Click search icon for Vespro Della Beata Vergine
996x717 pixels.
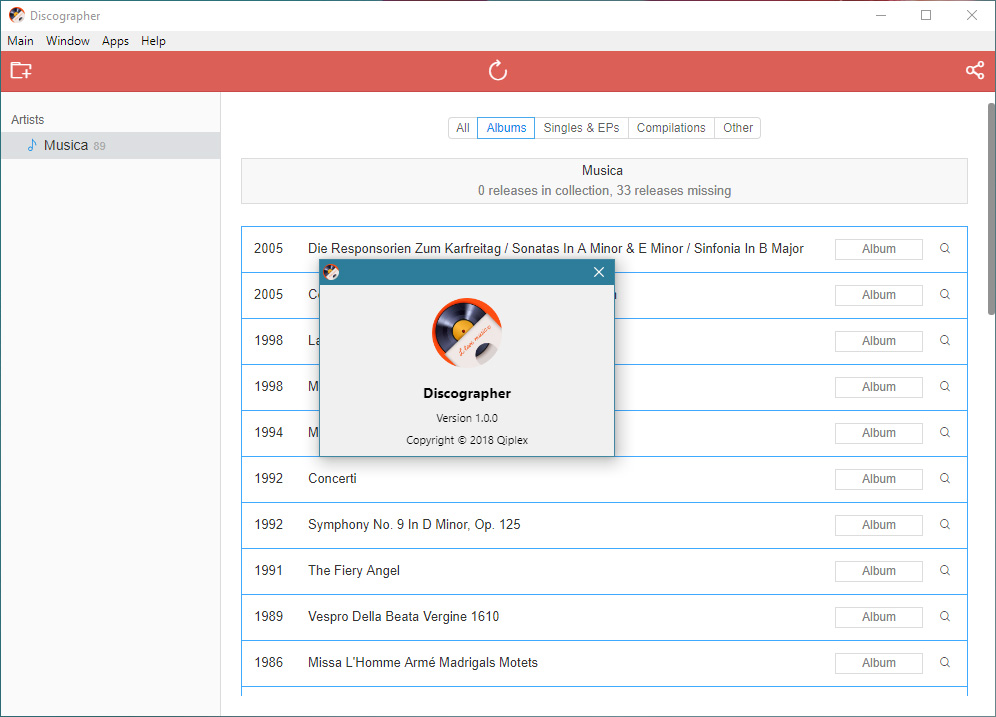(x=945, y=616)
